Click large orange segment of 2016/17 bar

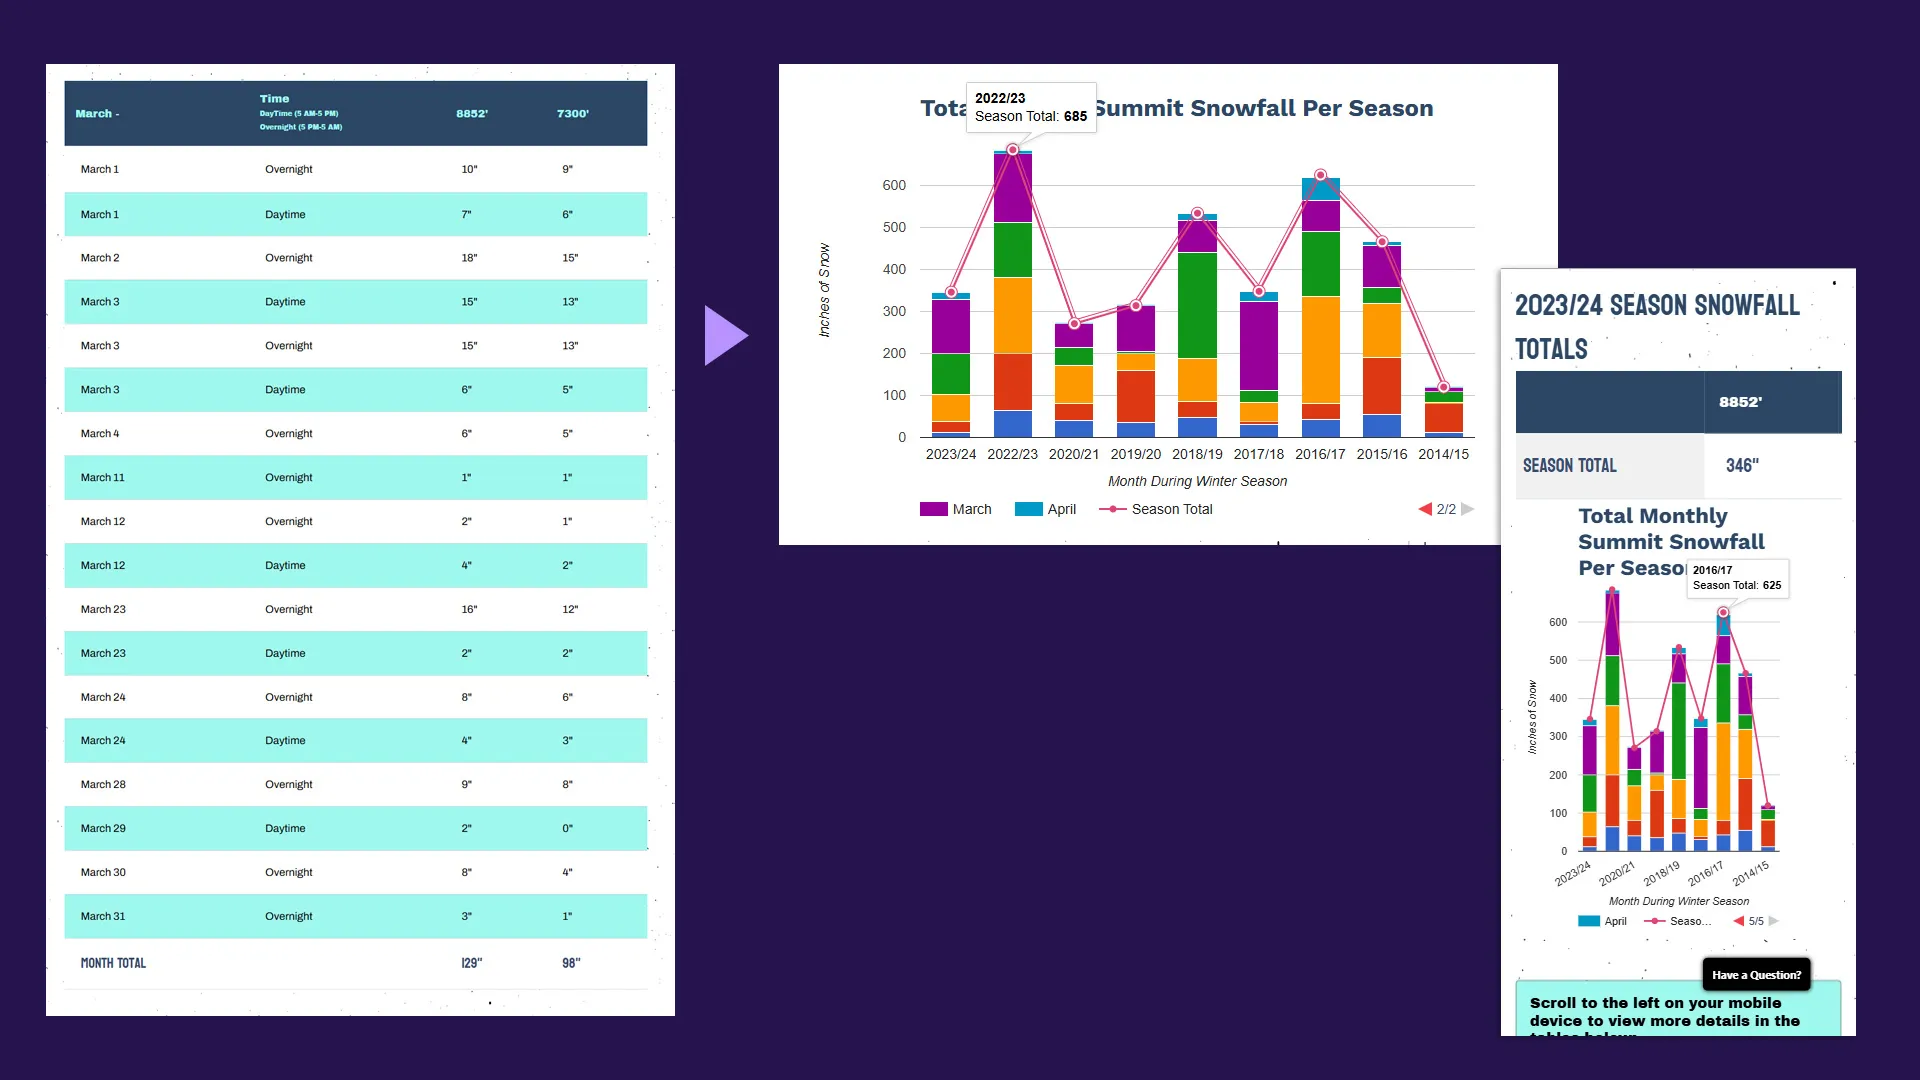tap(1321, 350)
